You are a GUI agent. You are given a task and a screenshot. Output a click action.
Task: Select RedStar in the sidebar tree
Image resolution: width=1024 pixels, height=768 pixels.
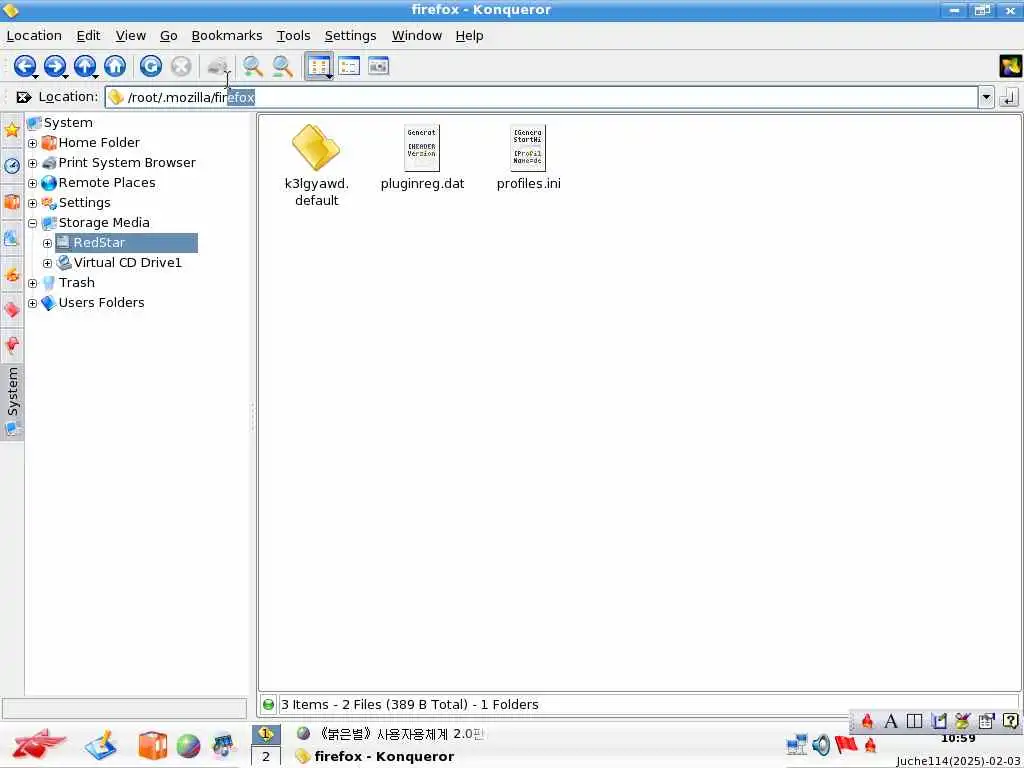[x=126, y=243]
